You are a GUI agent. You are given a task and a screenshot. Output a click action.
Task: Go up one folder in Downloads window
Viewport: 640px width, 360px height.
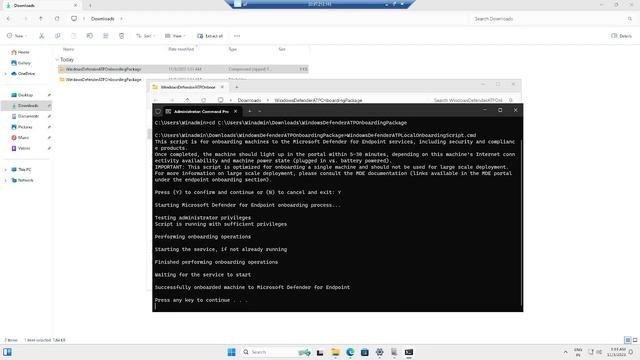(x=41, y=19)
